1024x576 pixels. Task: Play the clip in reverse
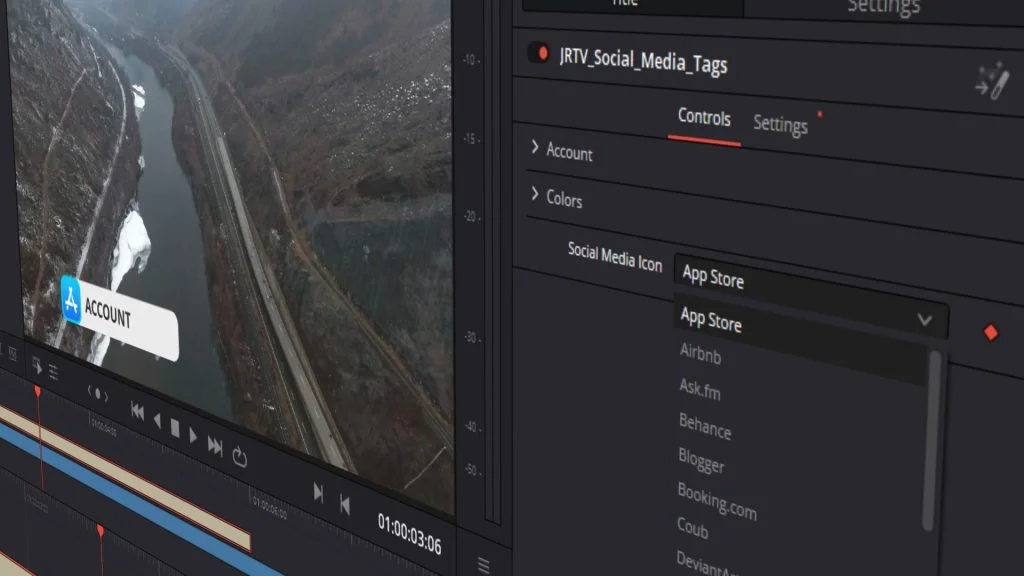click(x=157, y=421)
